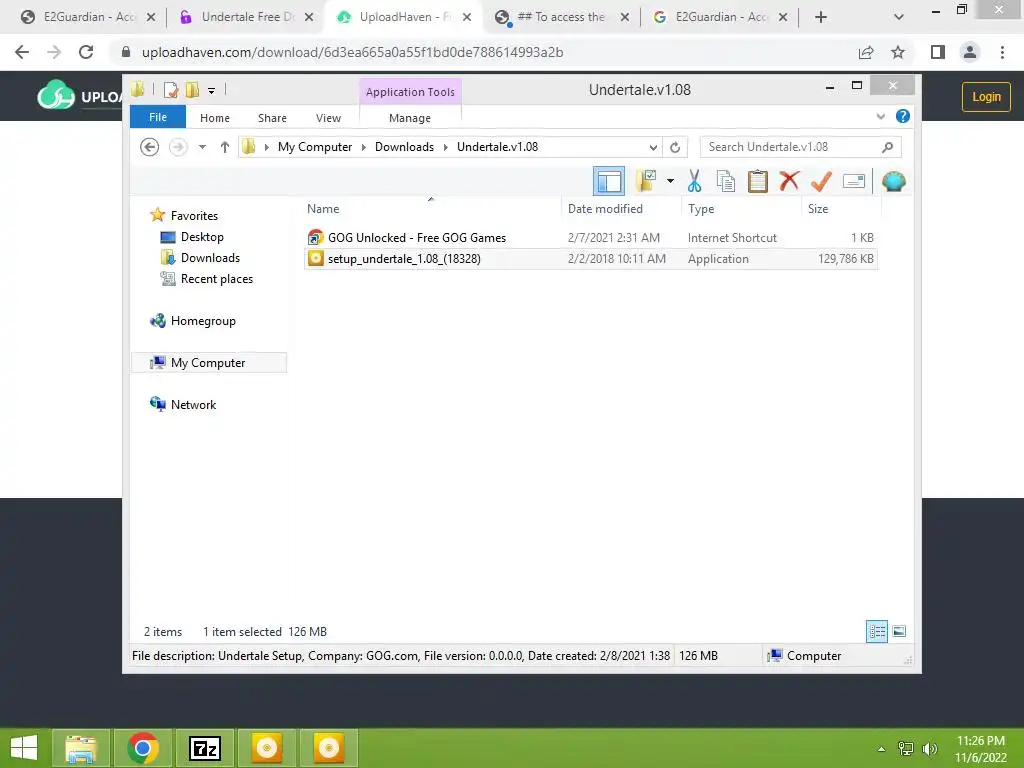Open the Home ribbon tab
1024x768 pixels.
pyautogui.click(x=215, y=118)
